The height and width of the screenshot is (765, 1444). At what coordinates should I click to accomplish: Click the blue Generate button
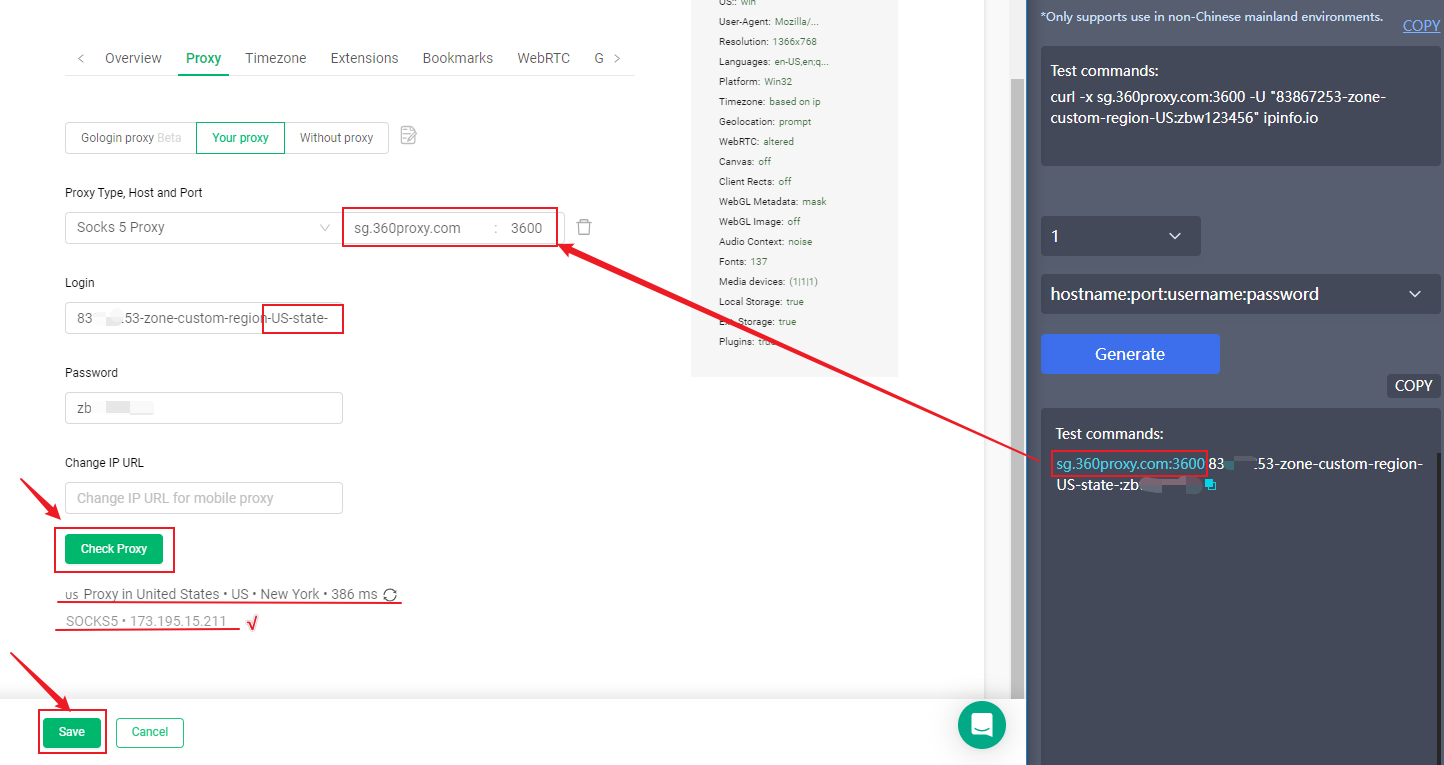[x=1130, y=354]
